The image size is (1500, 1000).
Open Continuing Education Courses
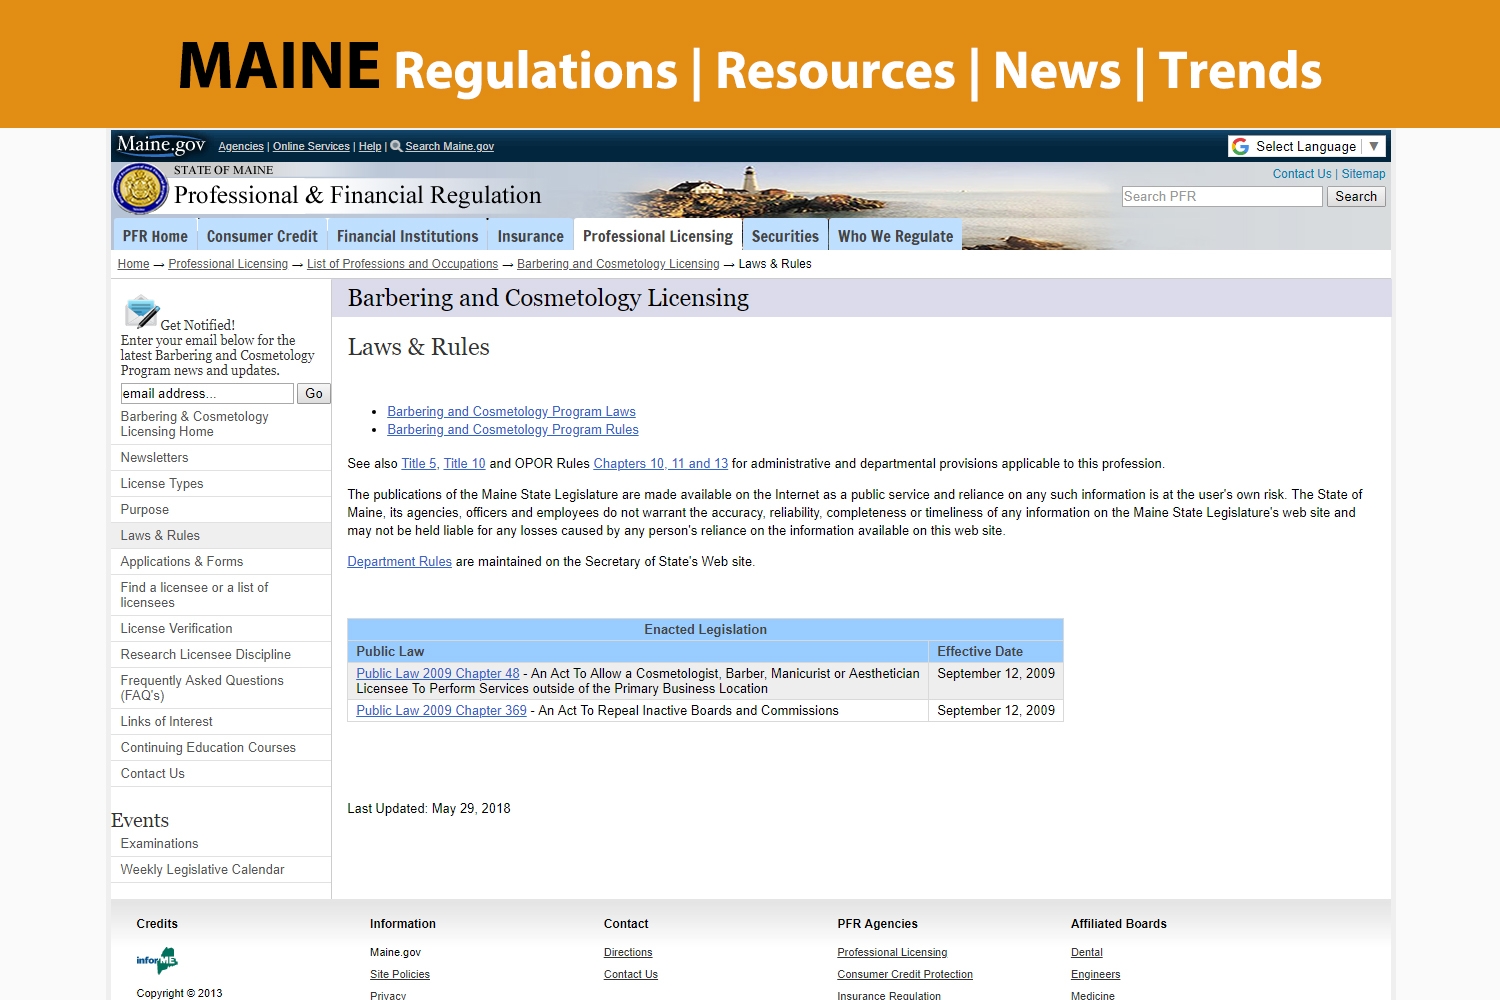tap(221, 747)
